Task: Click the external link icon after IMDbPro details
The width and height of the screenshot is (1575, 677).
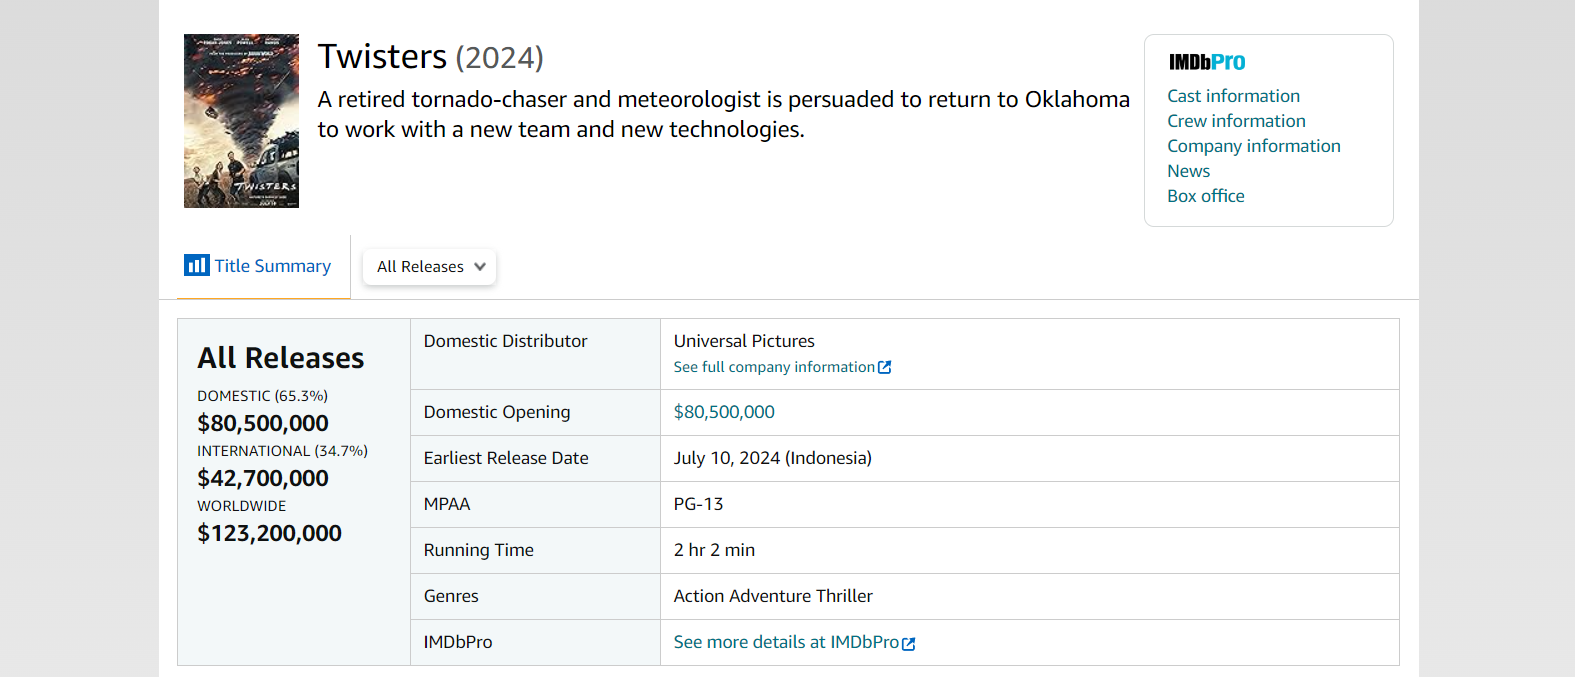Action: [x=909, y=643]
